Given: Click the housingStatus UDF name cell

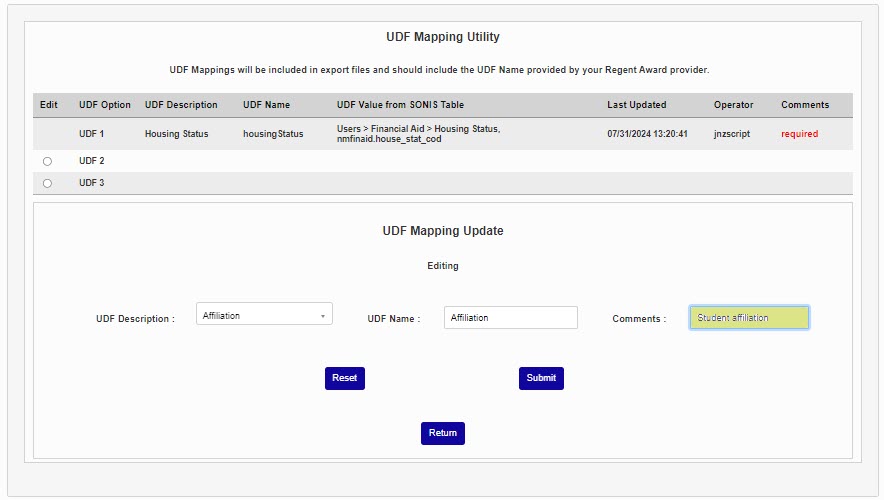Looking at the screenshot, I should [273, 134].
